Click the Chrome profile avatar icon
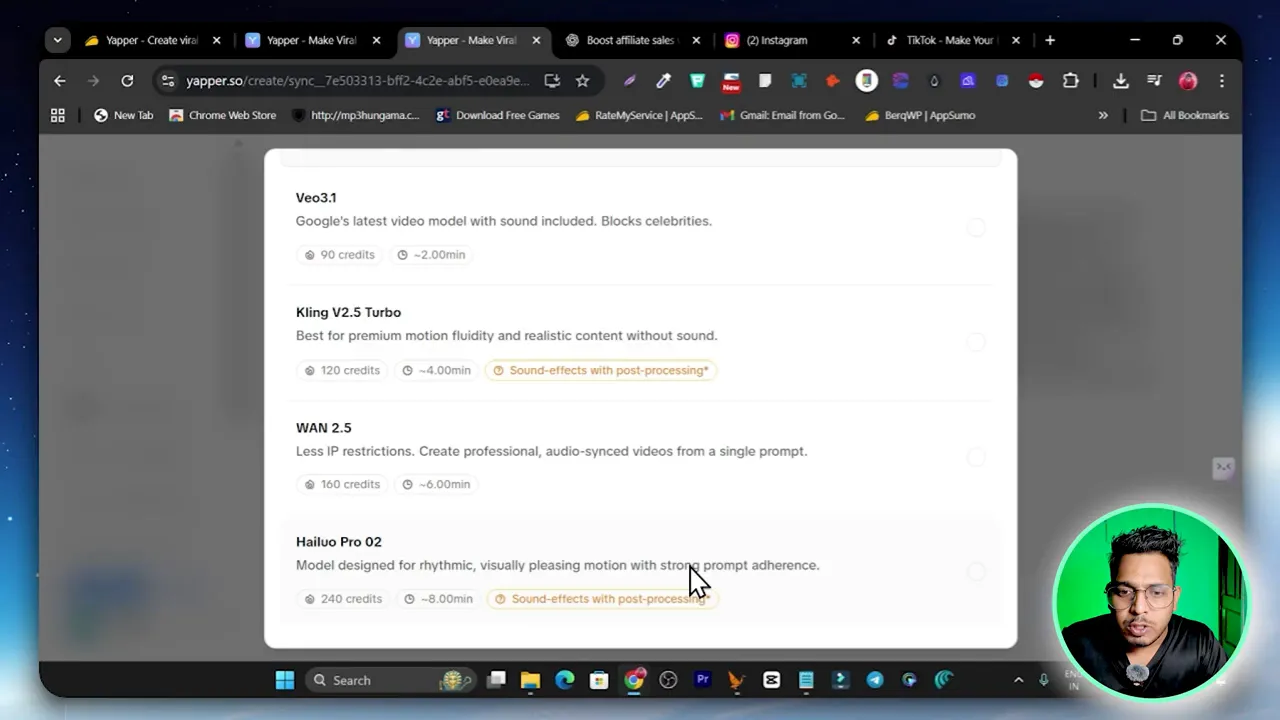The height and width of the screenshot is (720, 1280). [x=1188, y=80]
